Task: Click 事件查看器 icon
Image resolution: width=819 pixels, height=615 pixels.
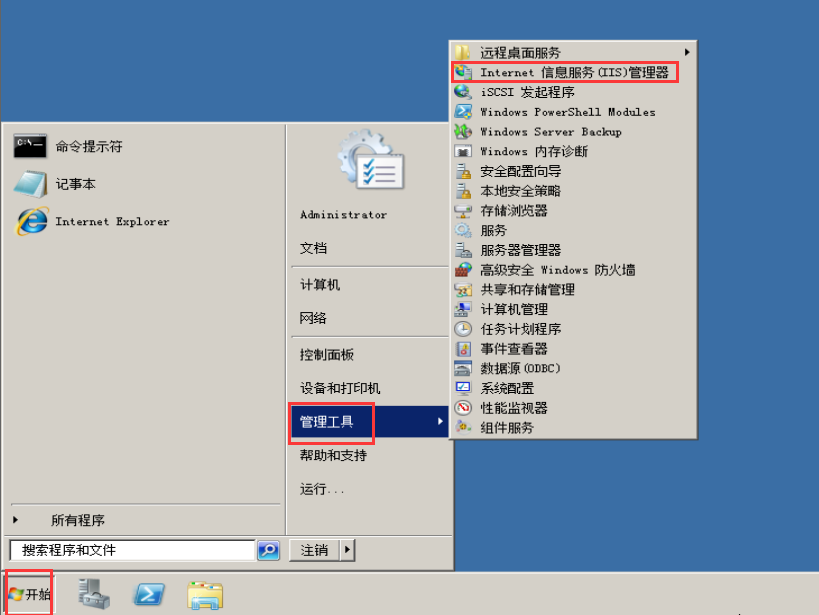Action: [x=463, y=349]
